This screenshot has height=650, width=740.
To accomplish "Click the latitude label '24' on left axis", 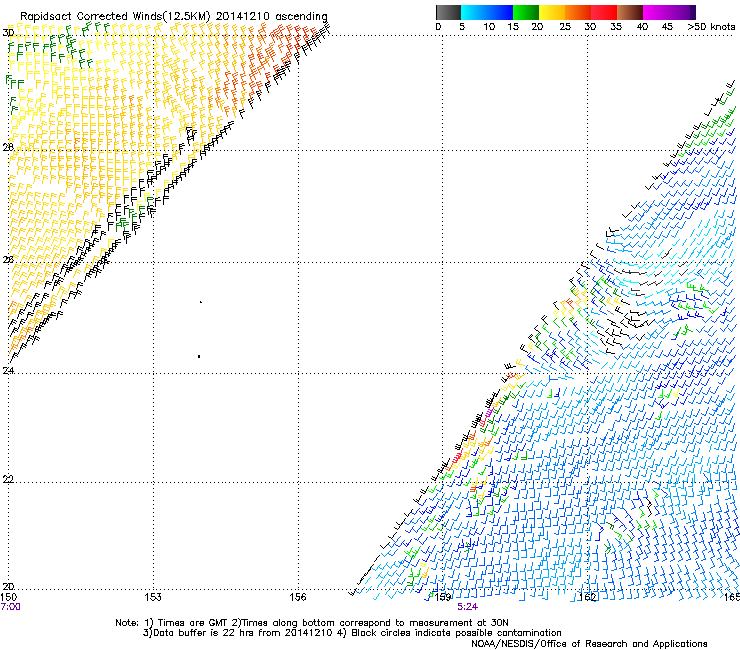I will [8, 371].
